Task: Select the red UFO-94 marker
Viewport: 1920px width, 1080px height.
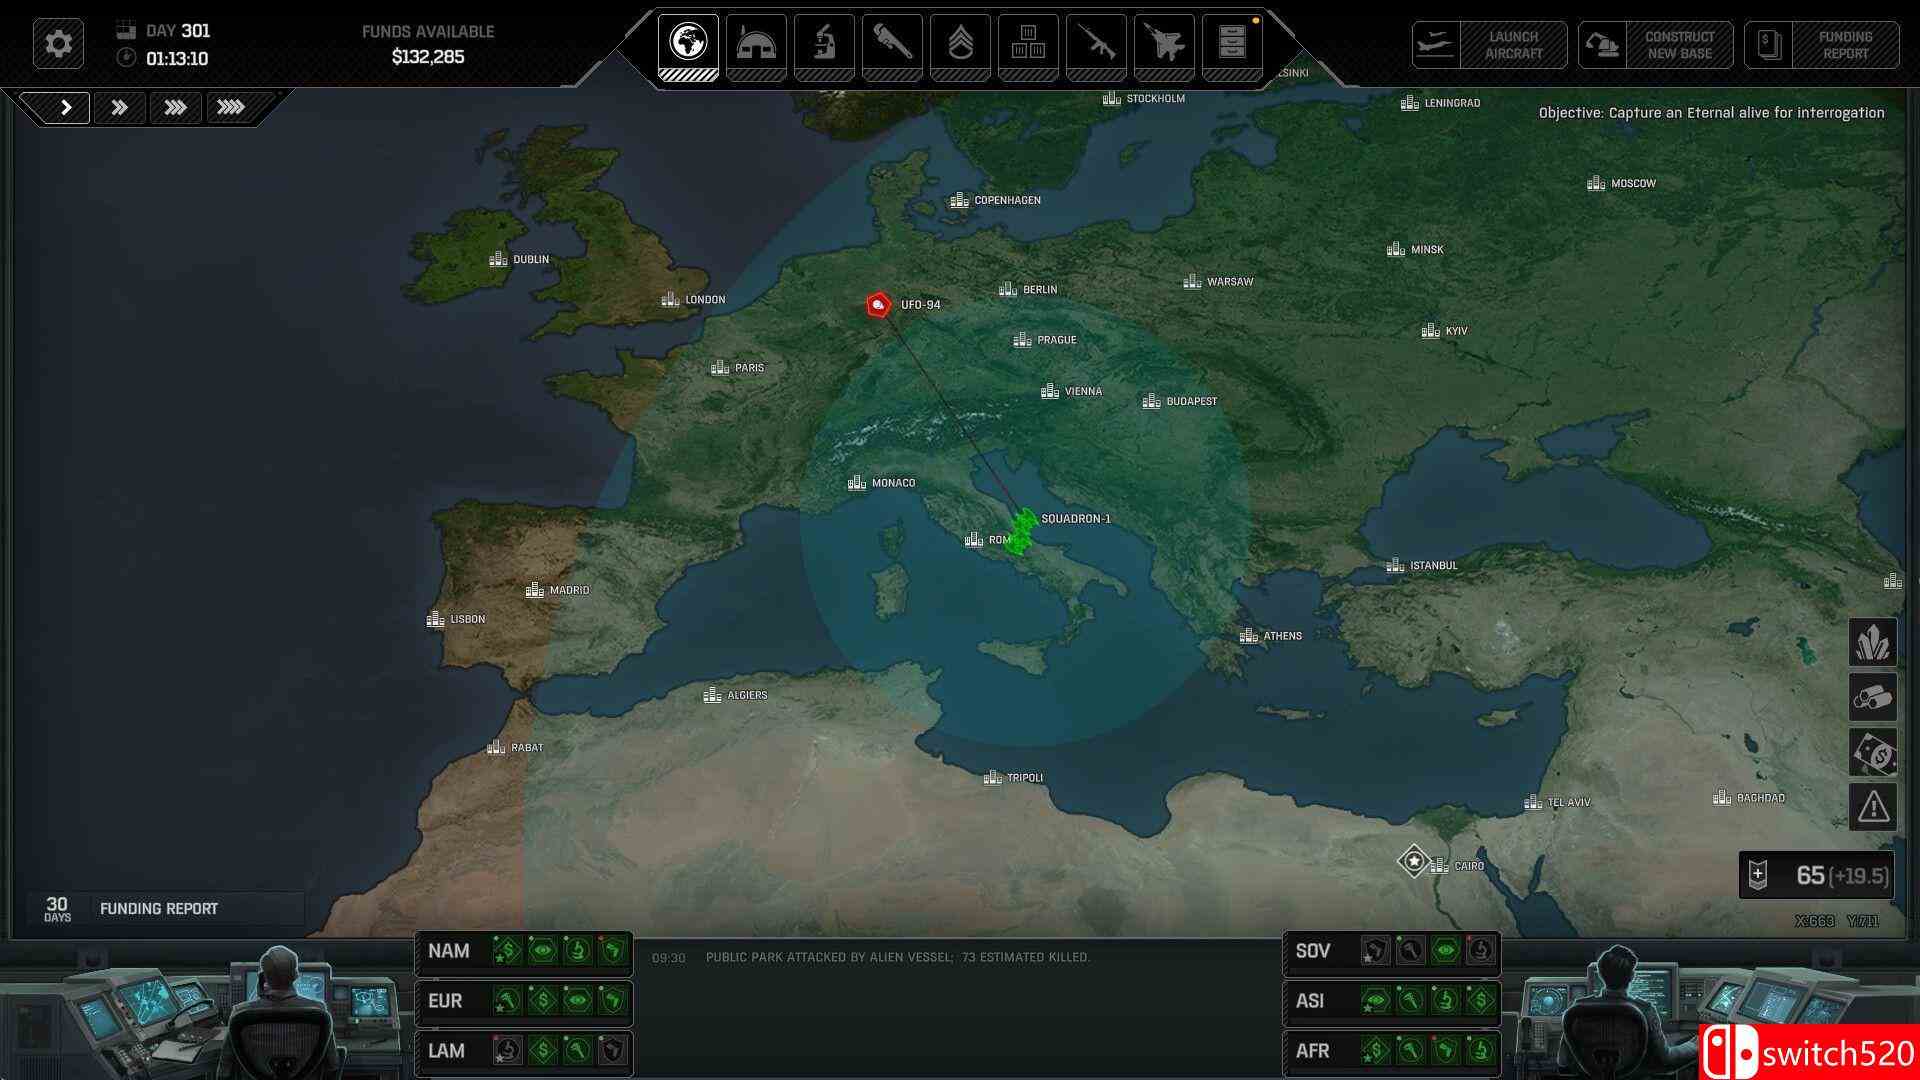Action: [878, 304]
